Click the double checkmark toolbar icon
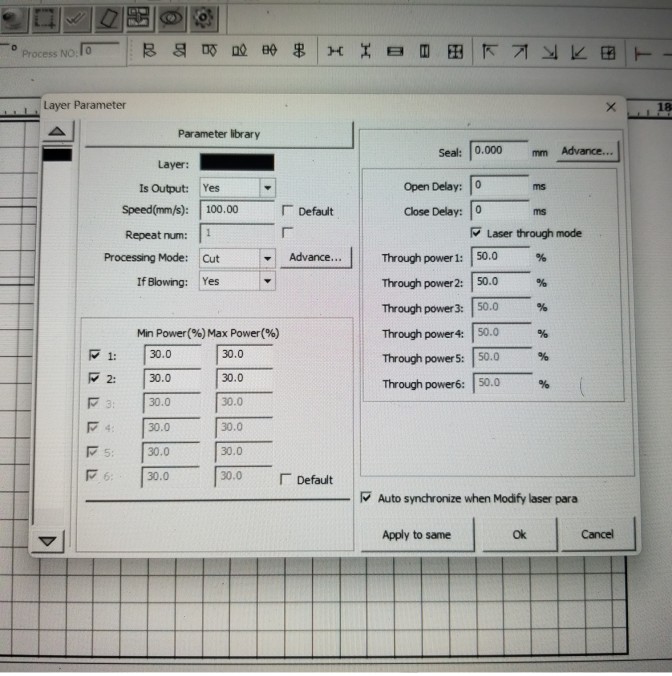The image size is (672, 676). tap(77, 18)
